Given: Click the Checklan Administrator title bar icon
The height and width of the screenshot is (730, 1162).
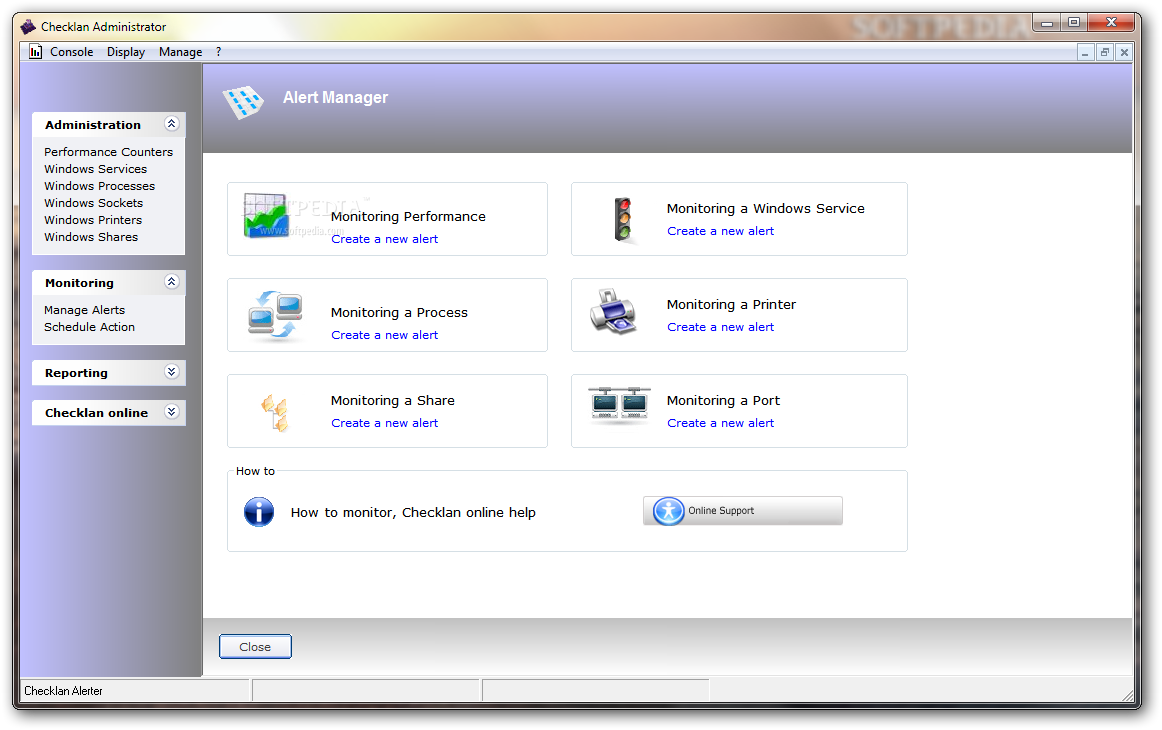Looking at the screenshot, I should [28, 27].
